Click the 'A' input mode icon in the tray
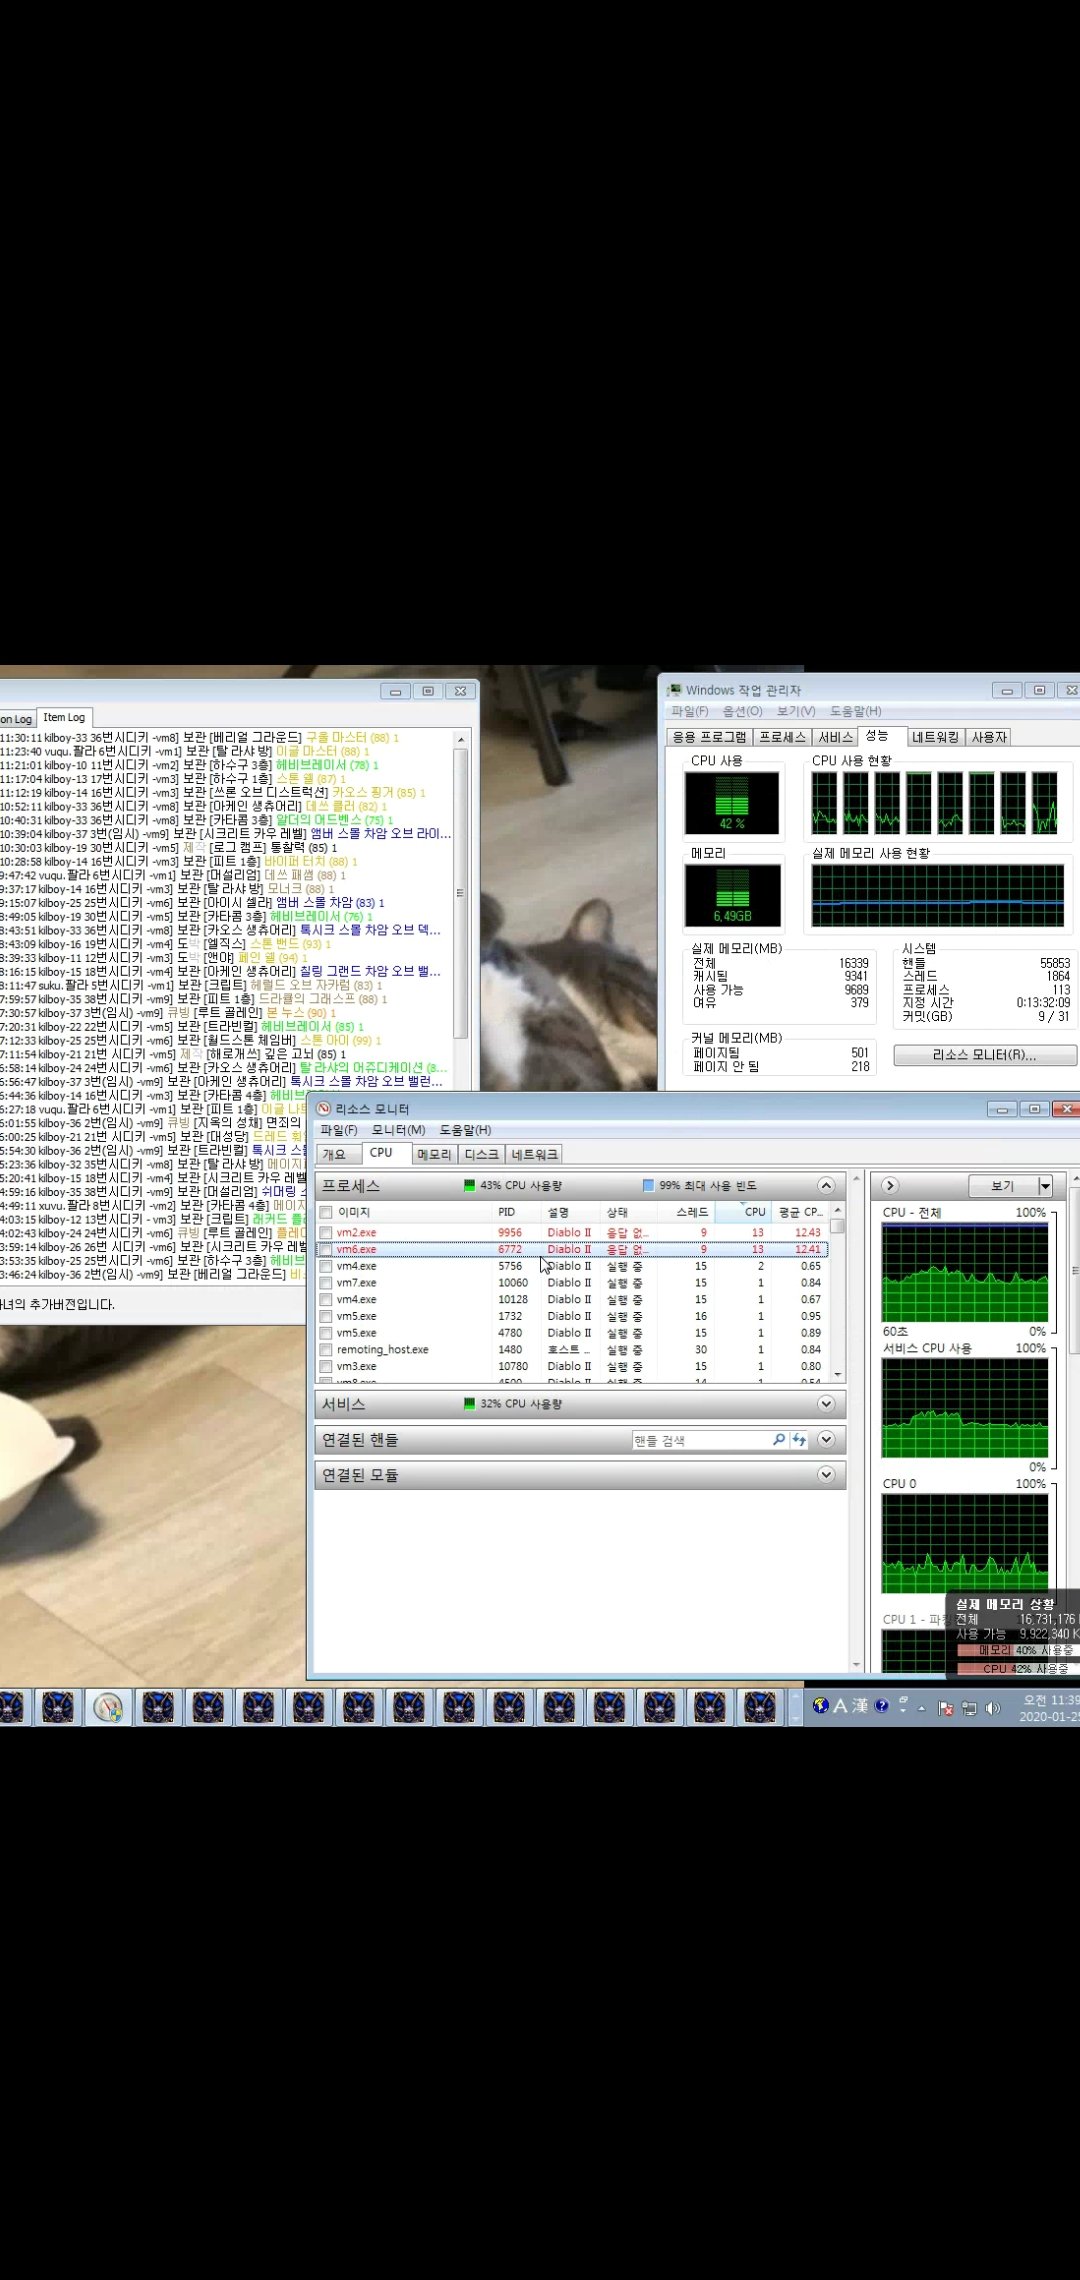 coord(840,1706)
